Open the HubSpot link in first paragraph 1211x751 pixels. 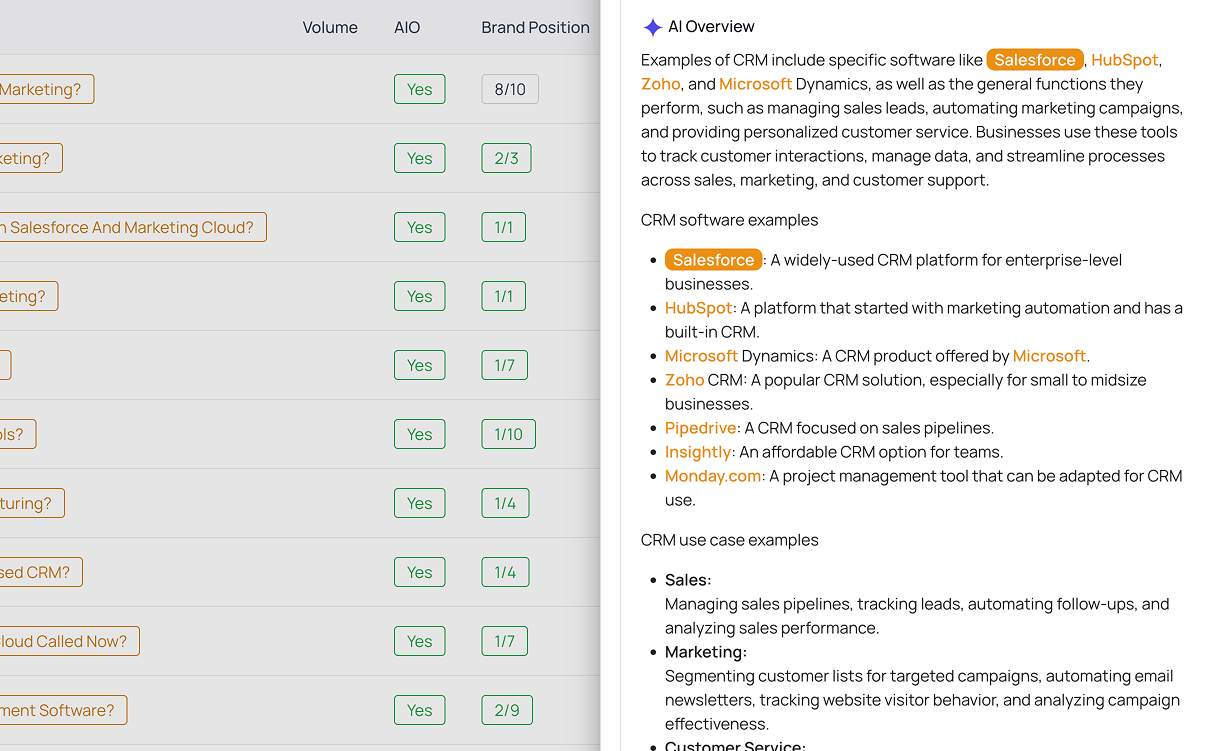click(x=1124, y=60)
